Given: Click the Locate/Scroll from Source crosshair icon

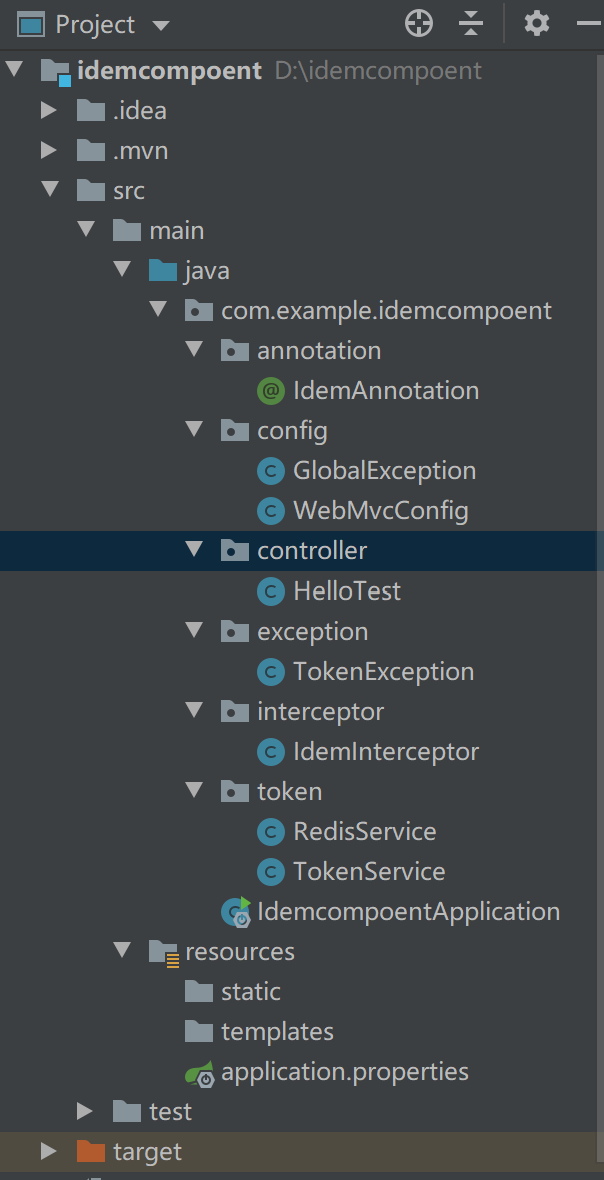Looking at the screenshot, I should [x=419, y=24].
